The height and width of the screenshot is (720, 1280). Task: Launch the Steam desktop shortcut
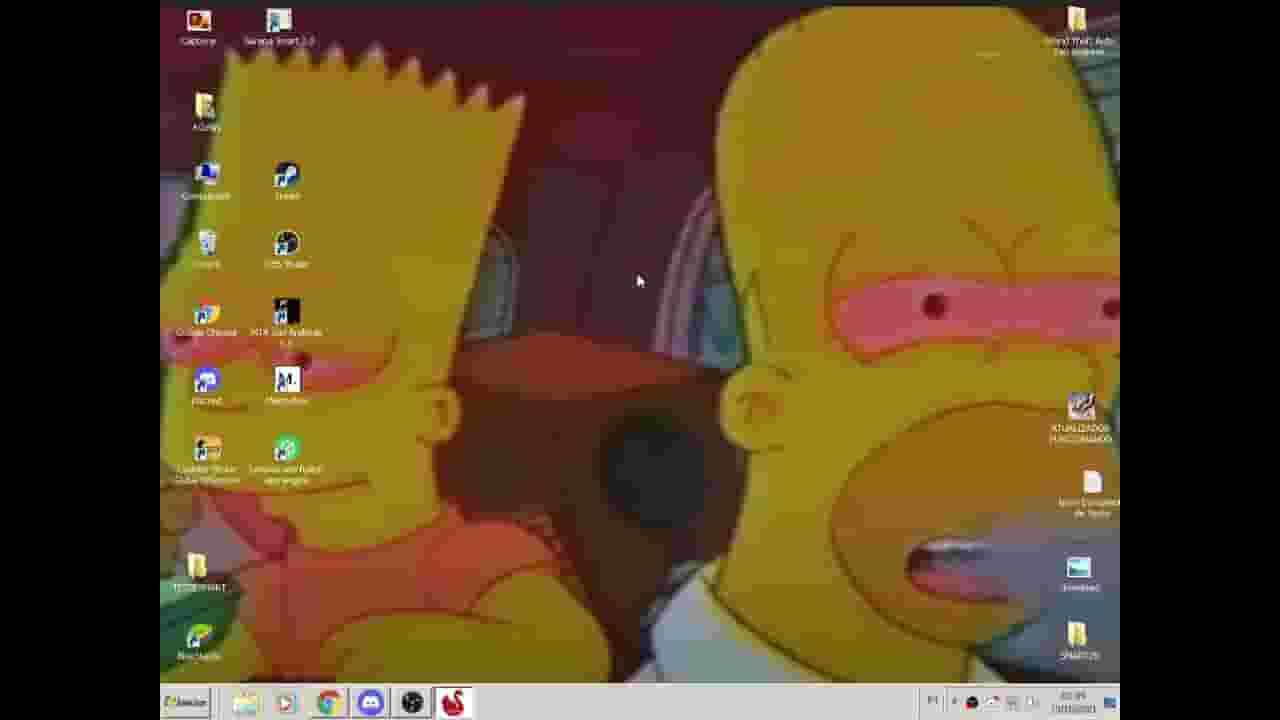(287, 181)
